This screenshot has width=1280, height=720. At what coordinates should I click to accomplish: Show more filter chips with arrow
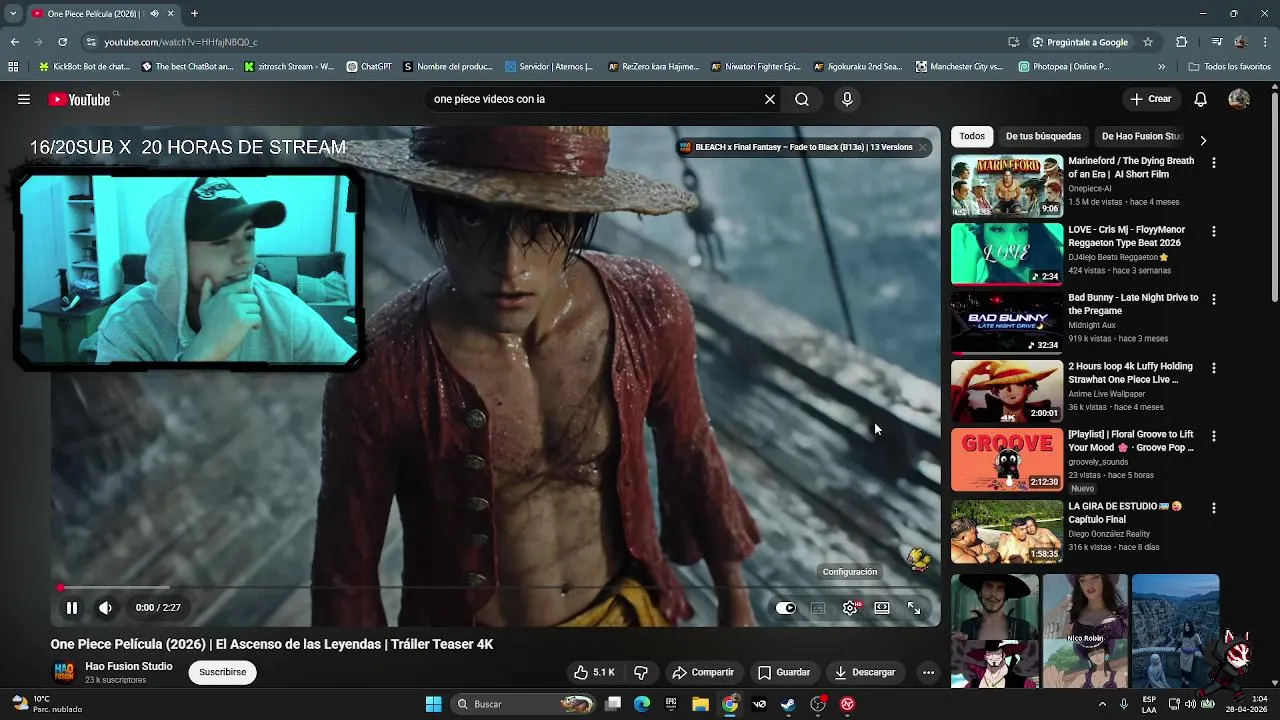click(1203, 140)
